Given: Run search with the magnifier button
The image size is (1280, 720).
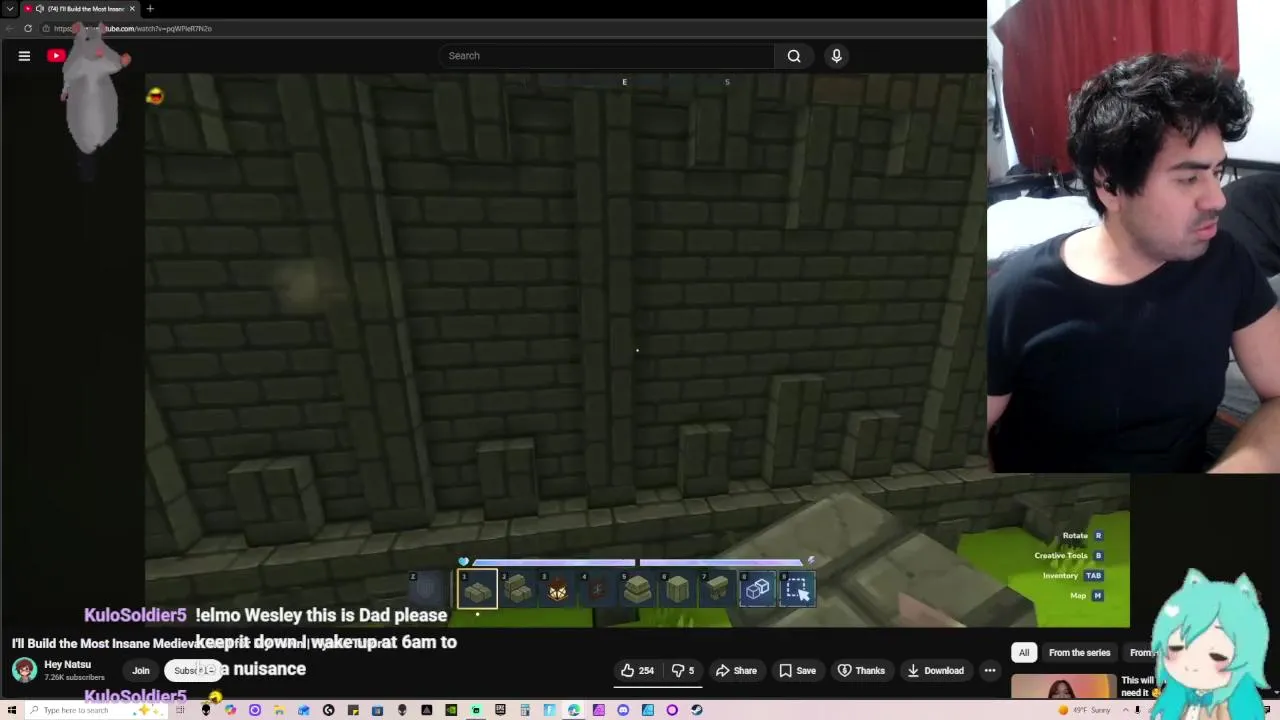Looking at the screenshot, I should point(794,56).
